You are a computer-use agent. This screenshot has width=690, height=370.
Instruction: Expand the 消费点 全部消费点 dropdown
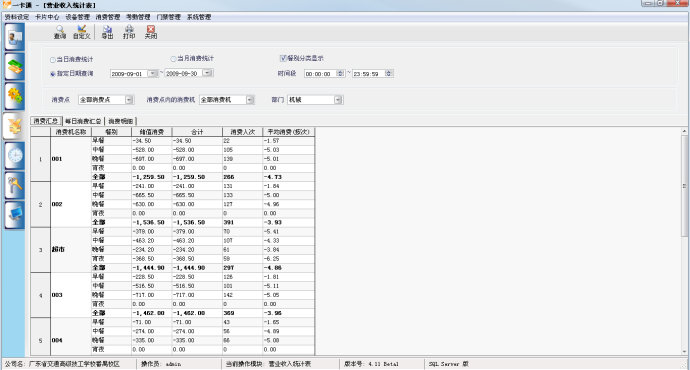tap(129, 100)
